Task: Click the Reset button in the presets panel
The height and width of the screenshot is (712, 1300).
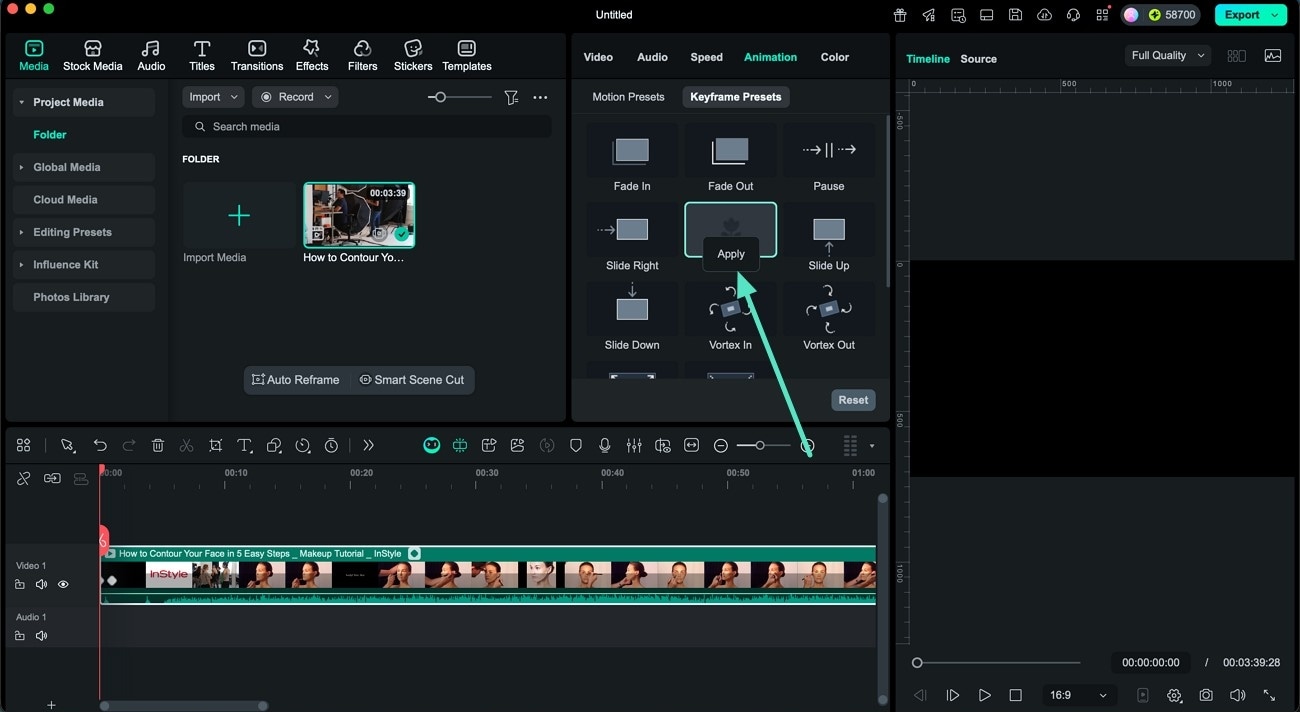Action: (x=852, y=399)
